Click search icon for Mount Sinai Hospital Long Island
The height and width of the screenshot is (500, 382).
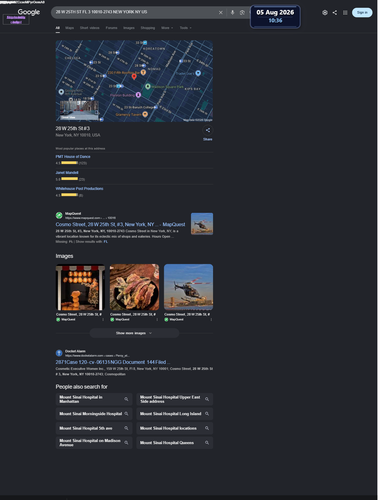[207, 414]
